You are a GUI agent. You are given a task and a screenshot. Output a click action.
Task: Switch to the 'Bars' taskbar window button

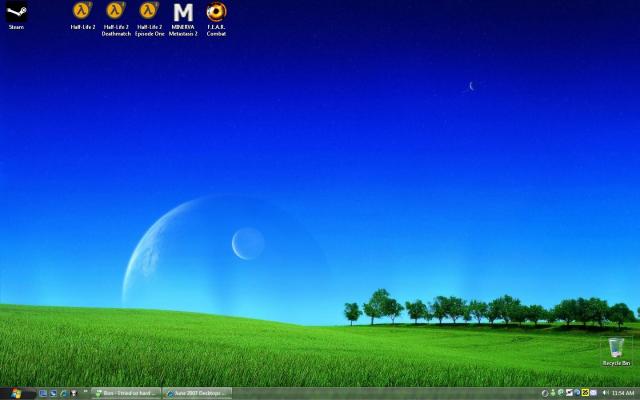126,393
